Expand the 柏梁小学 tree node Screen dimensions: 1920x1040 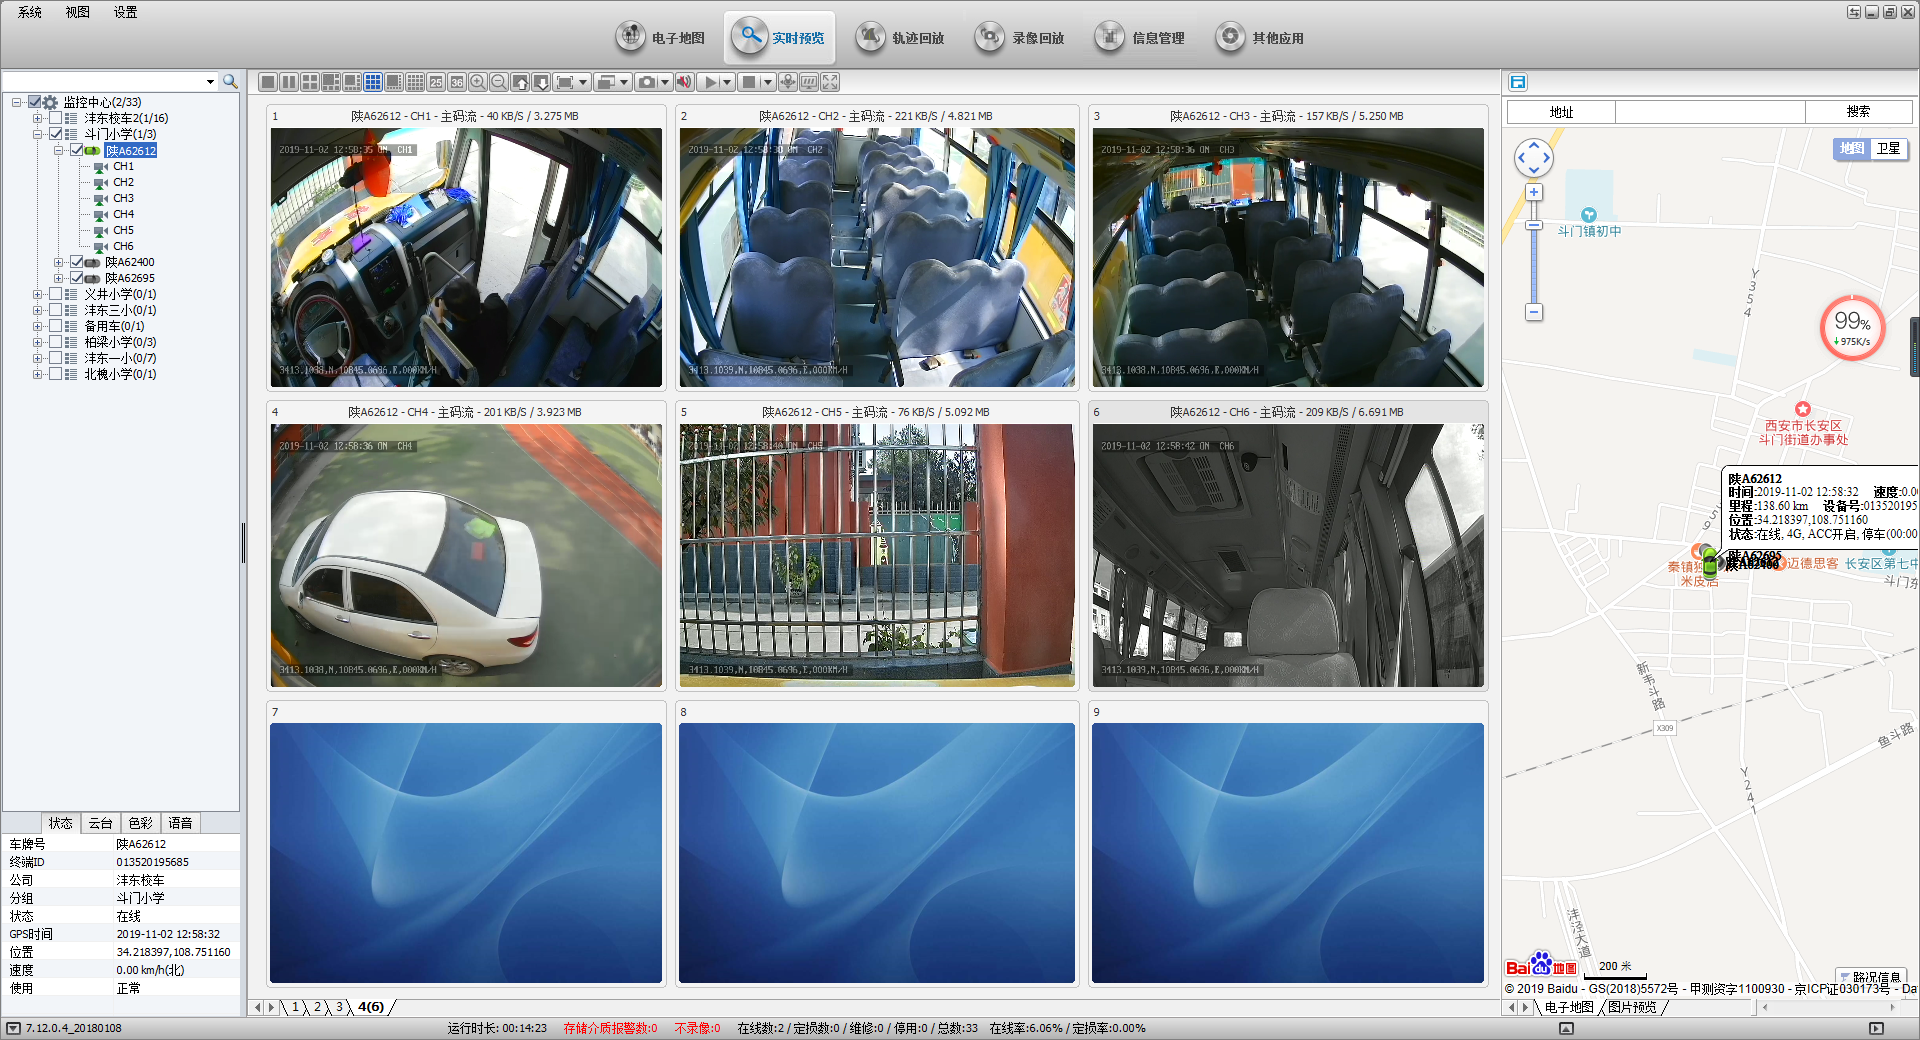38,342
